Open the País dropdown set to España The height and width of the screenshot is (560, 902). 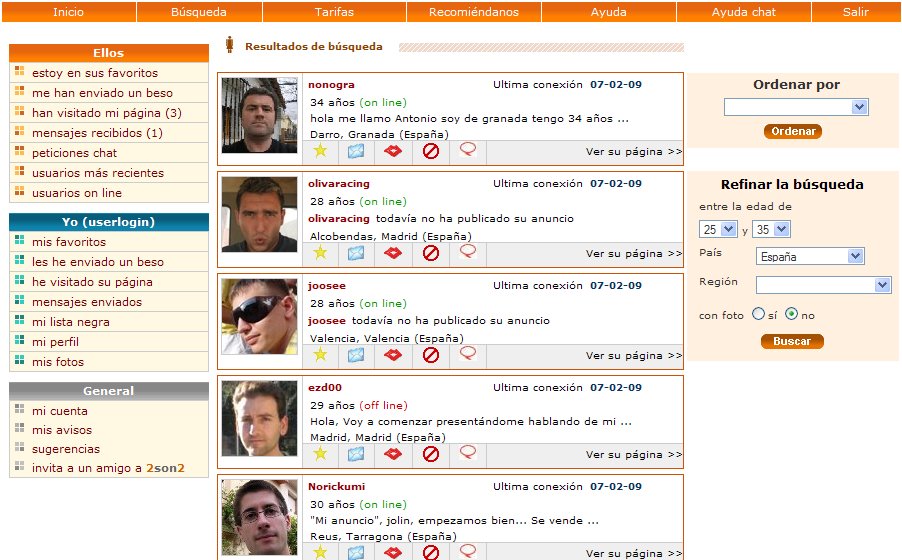(810, 256)
